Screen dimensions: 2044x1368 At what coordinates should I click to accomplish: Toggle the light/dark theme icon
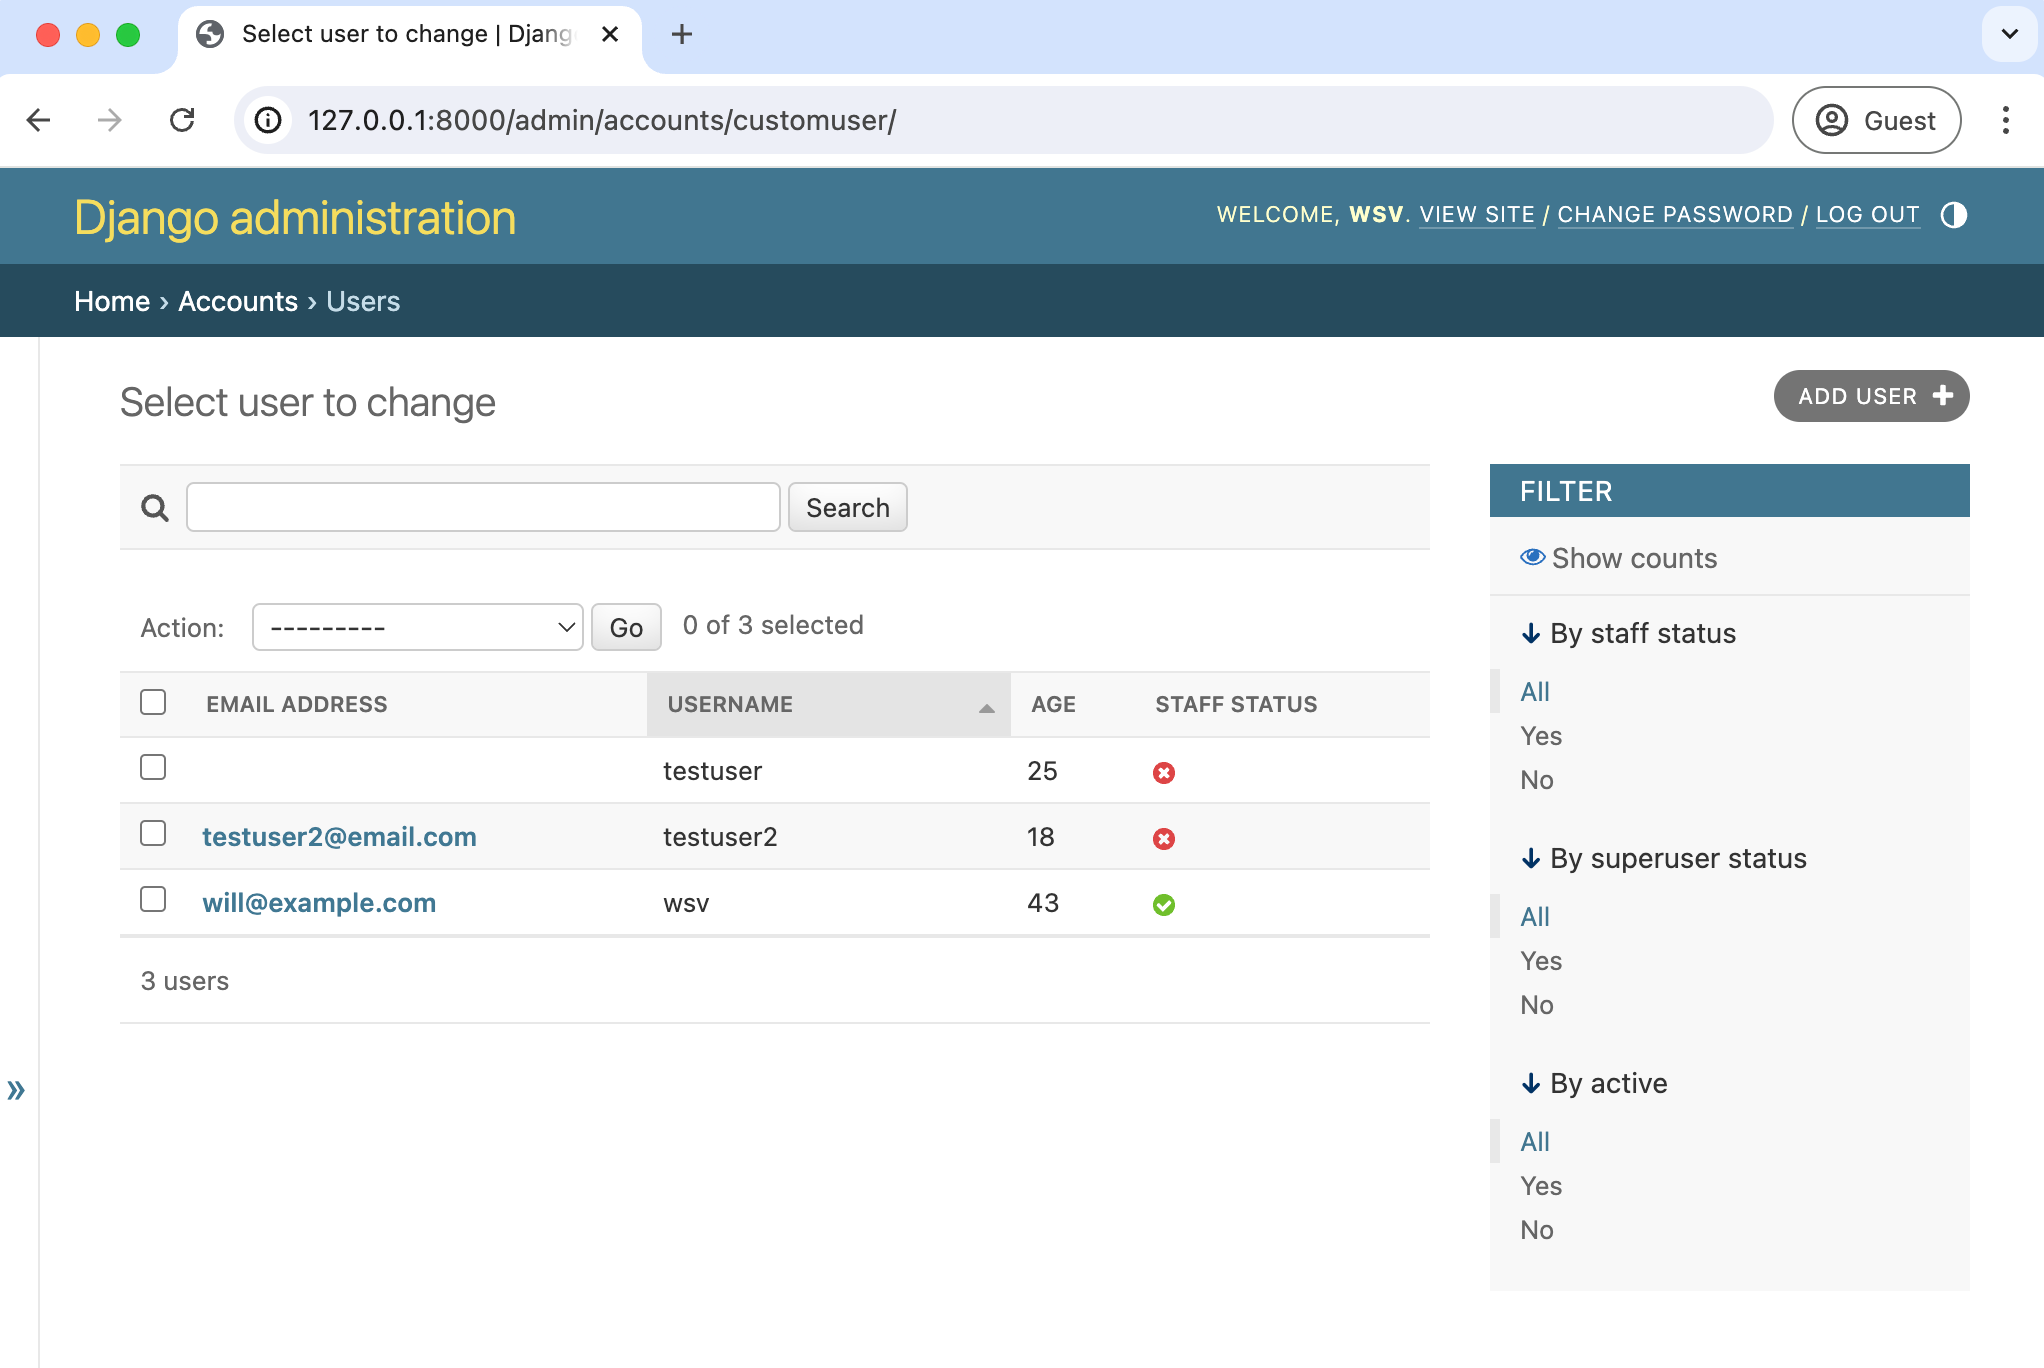coord(1953,215)
